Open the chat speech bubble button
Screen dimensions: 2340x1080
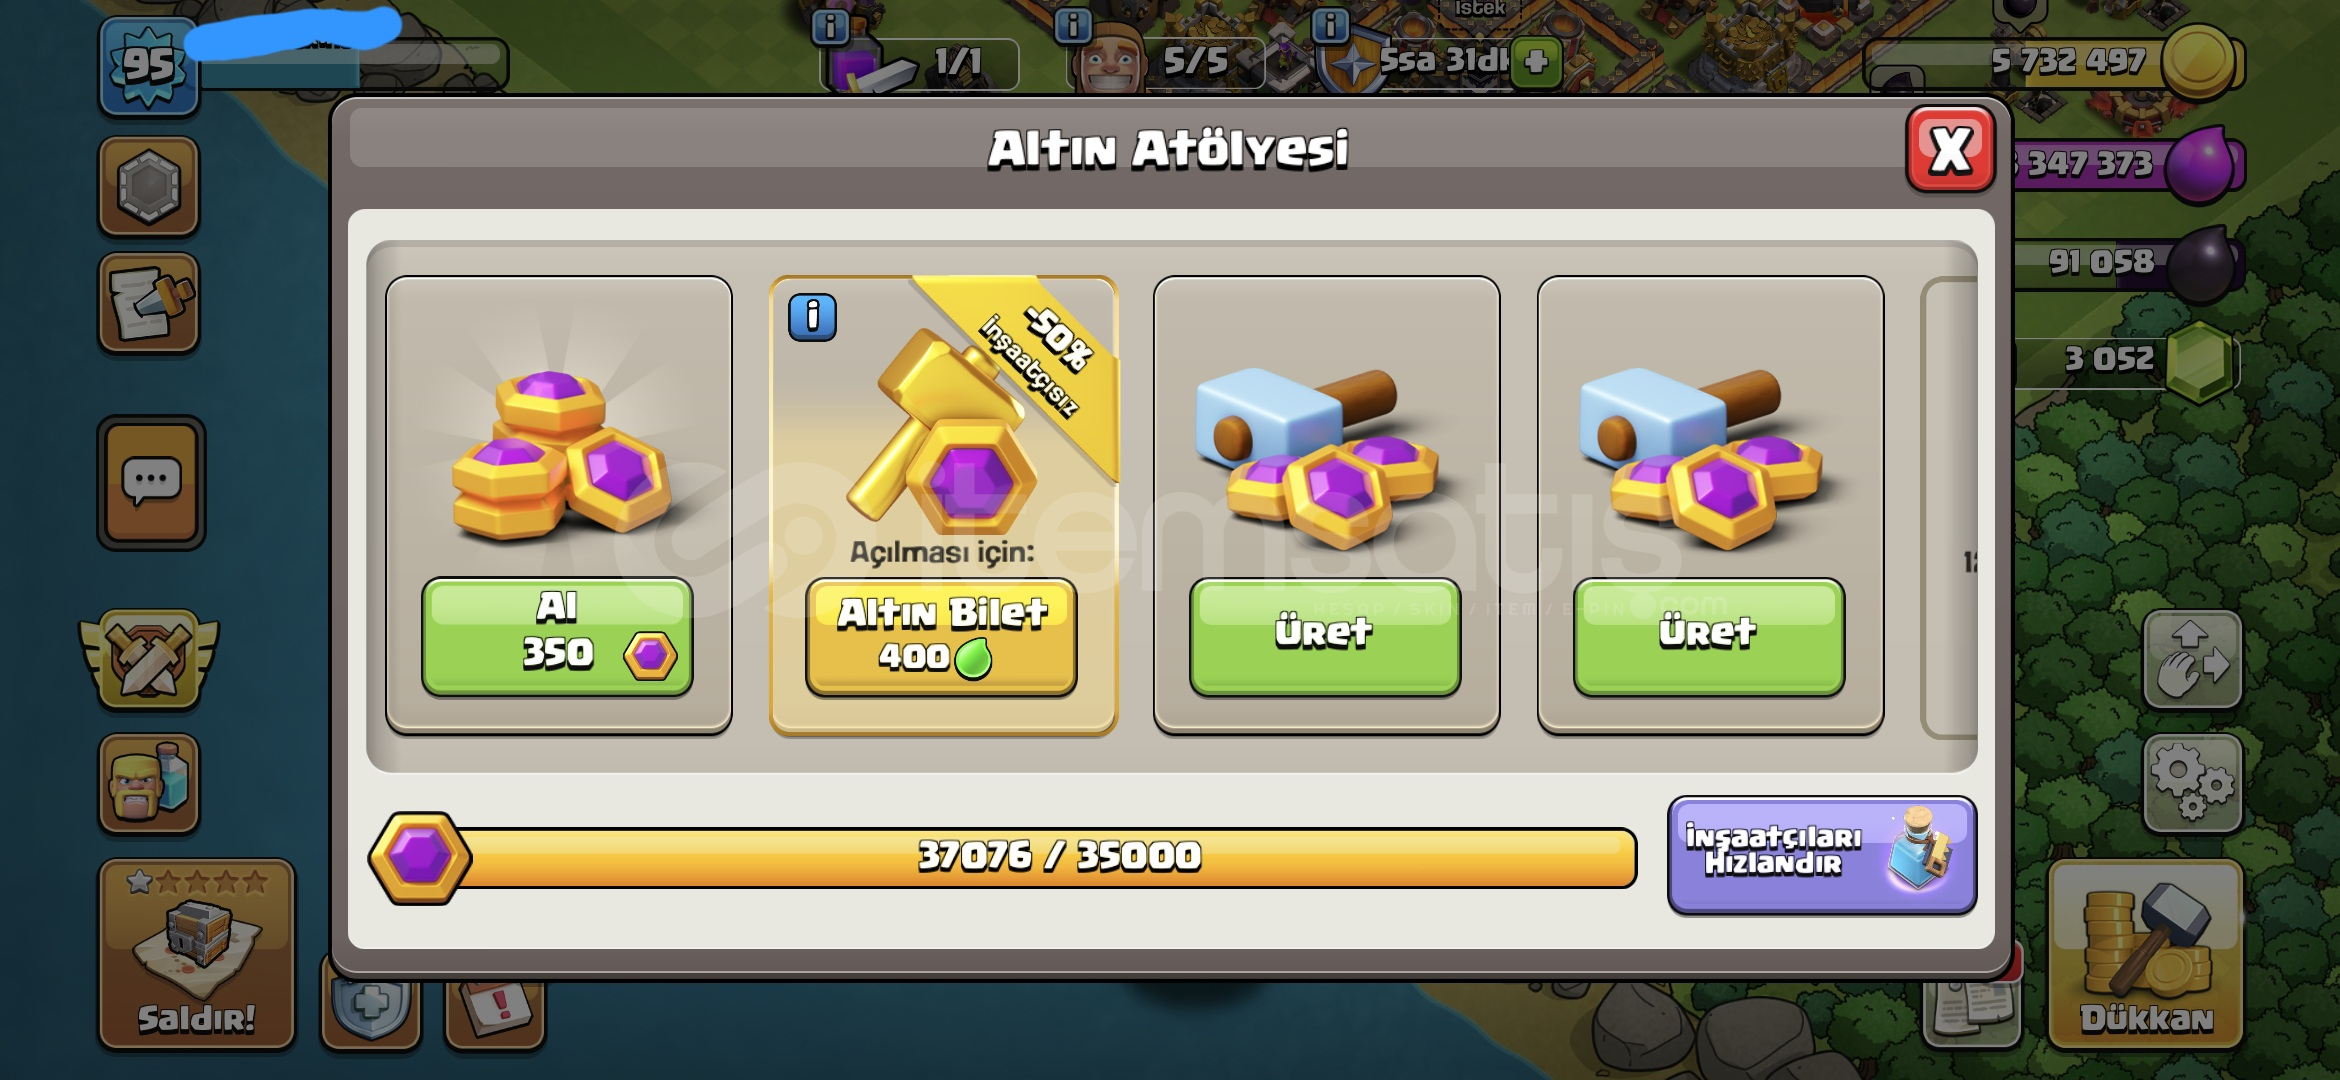(151, 484)
